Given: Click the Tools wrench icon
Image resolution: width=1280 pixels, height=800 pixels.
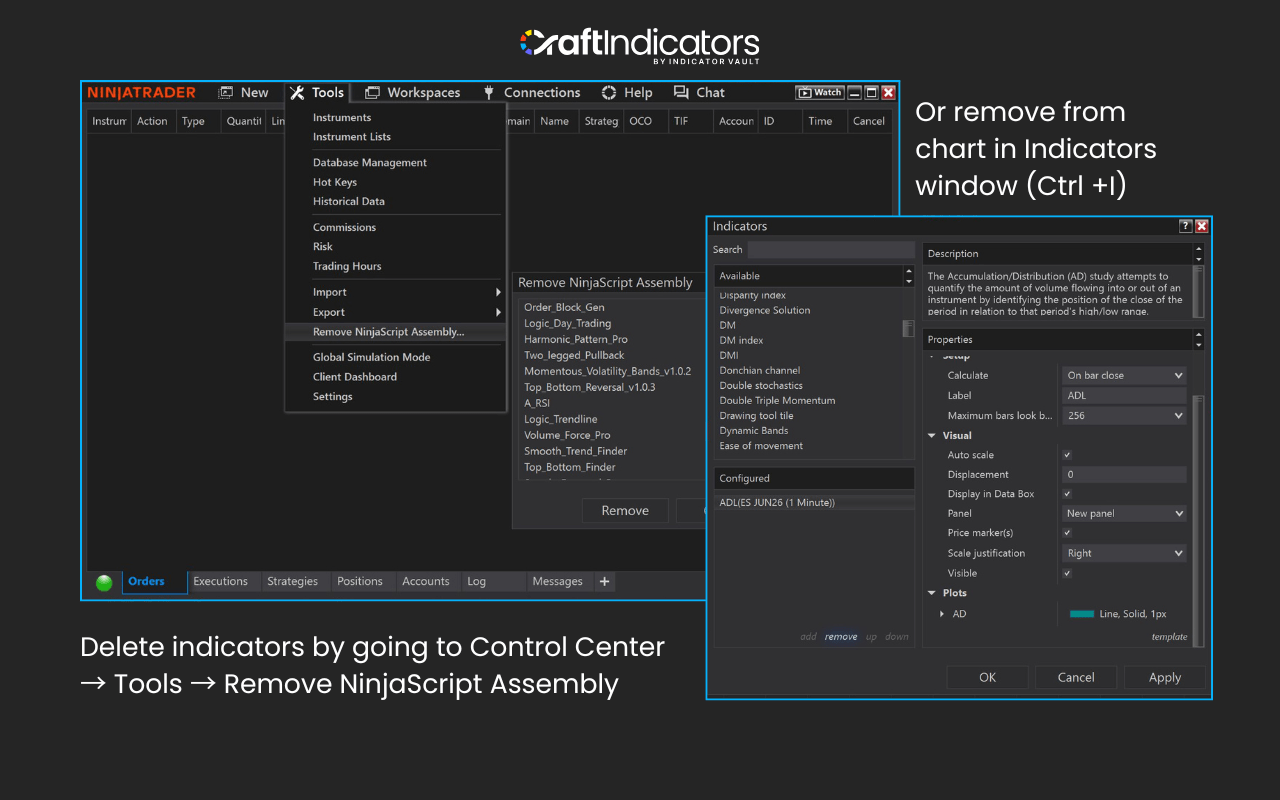Looking at the screenshot, I should (297, 92).
